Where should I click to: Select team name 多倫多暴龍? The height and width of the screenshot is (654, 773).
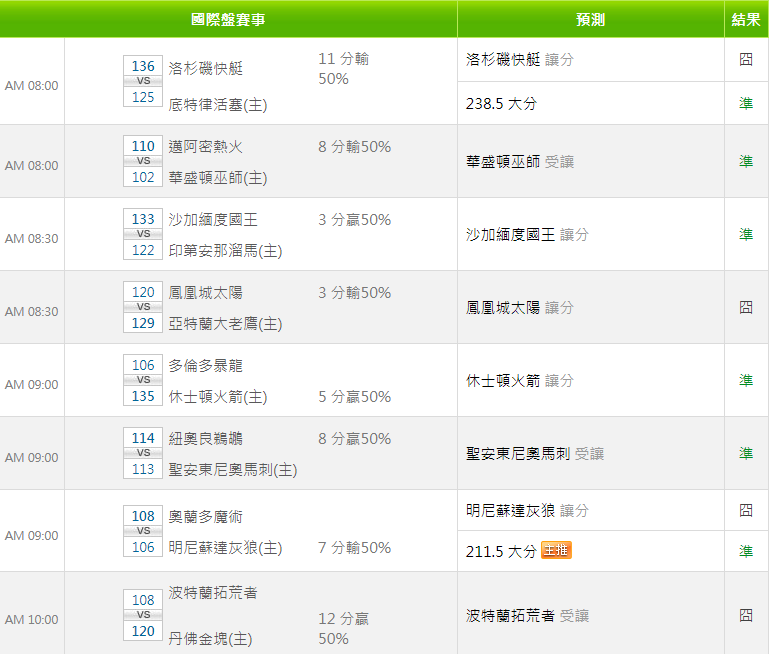206,365
